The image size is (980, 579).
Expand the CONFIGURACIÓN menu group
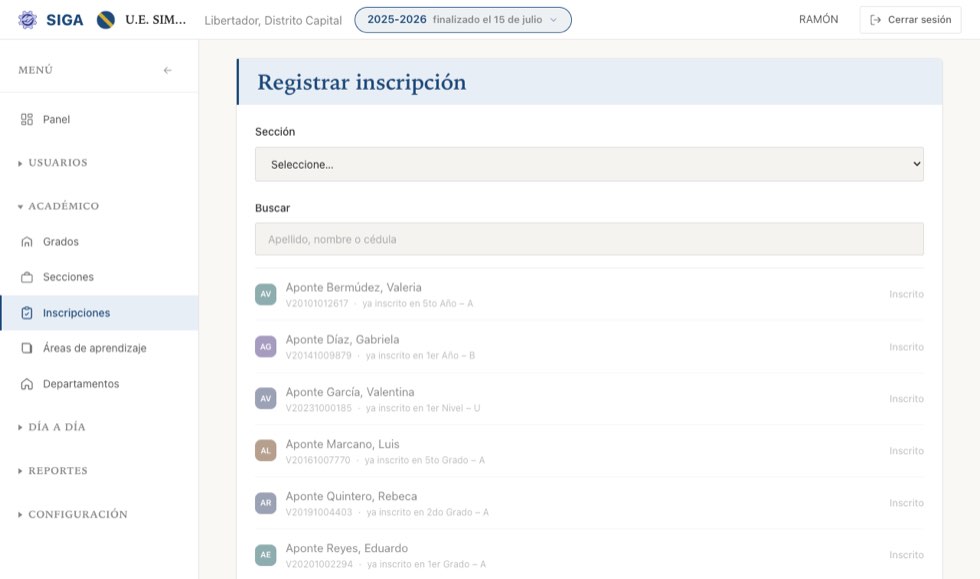(x=72, y=515)
